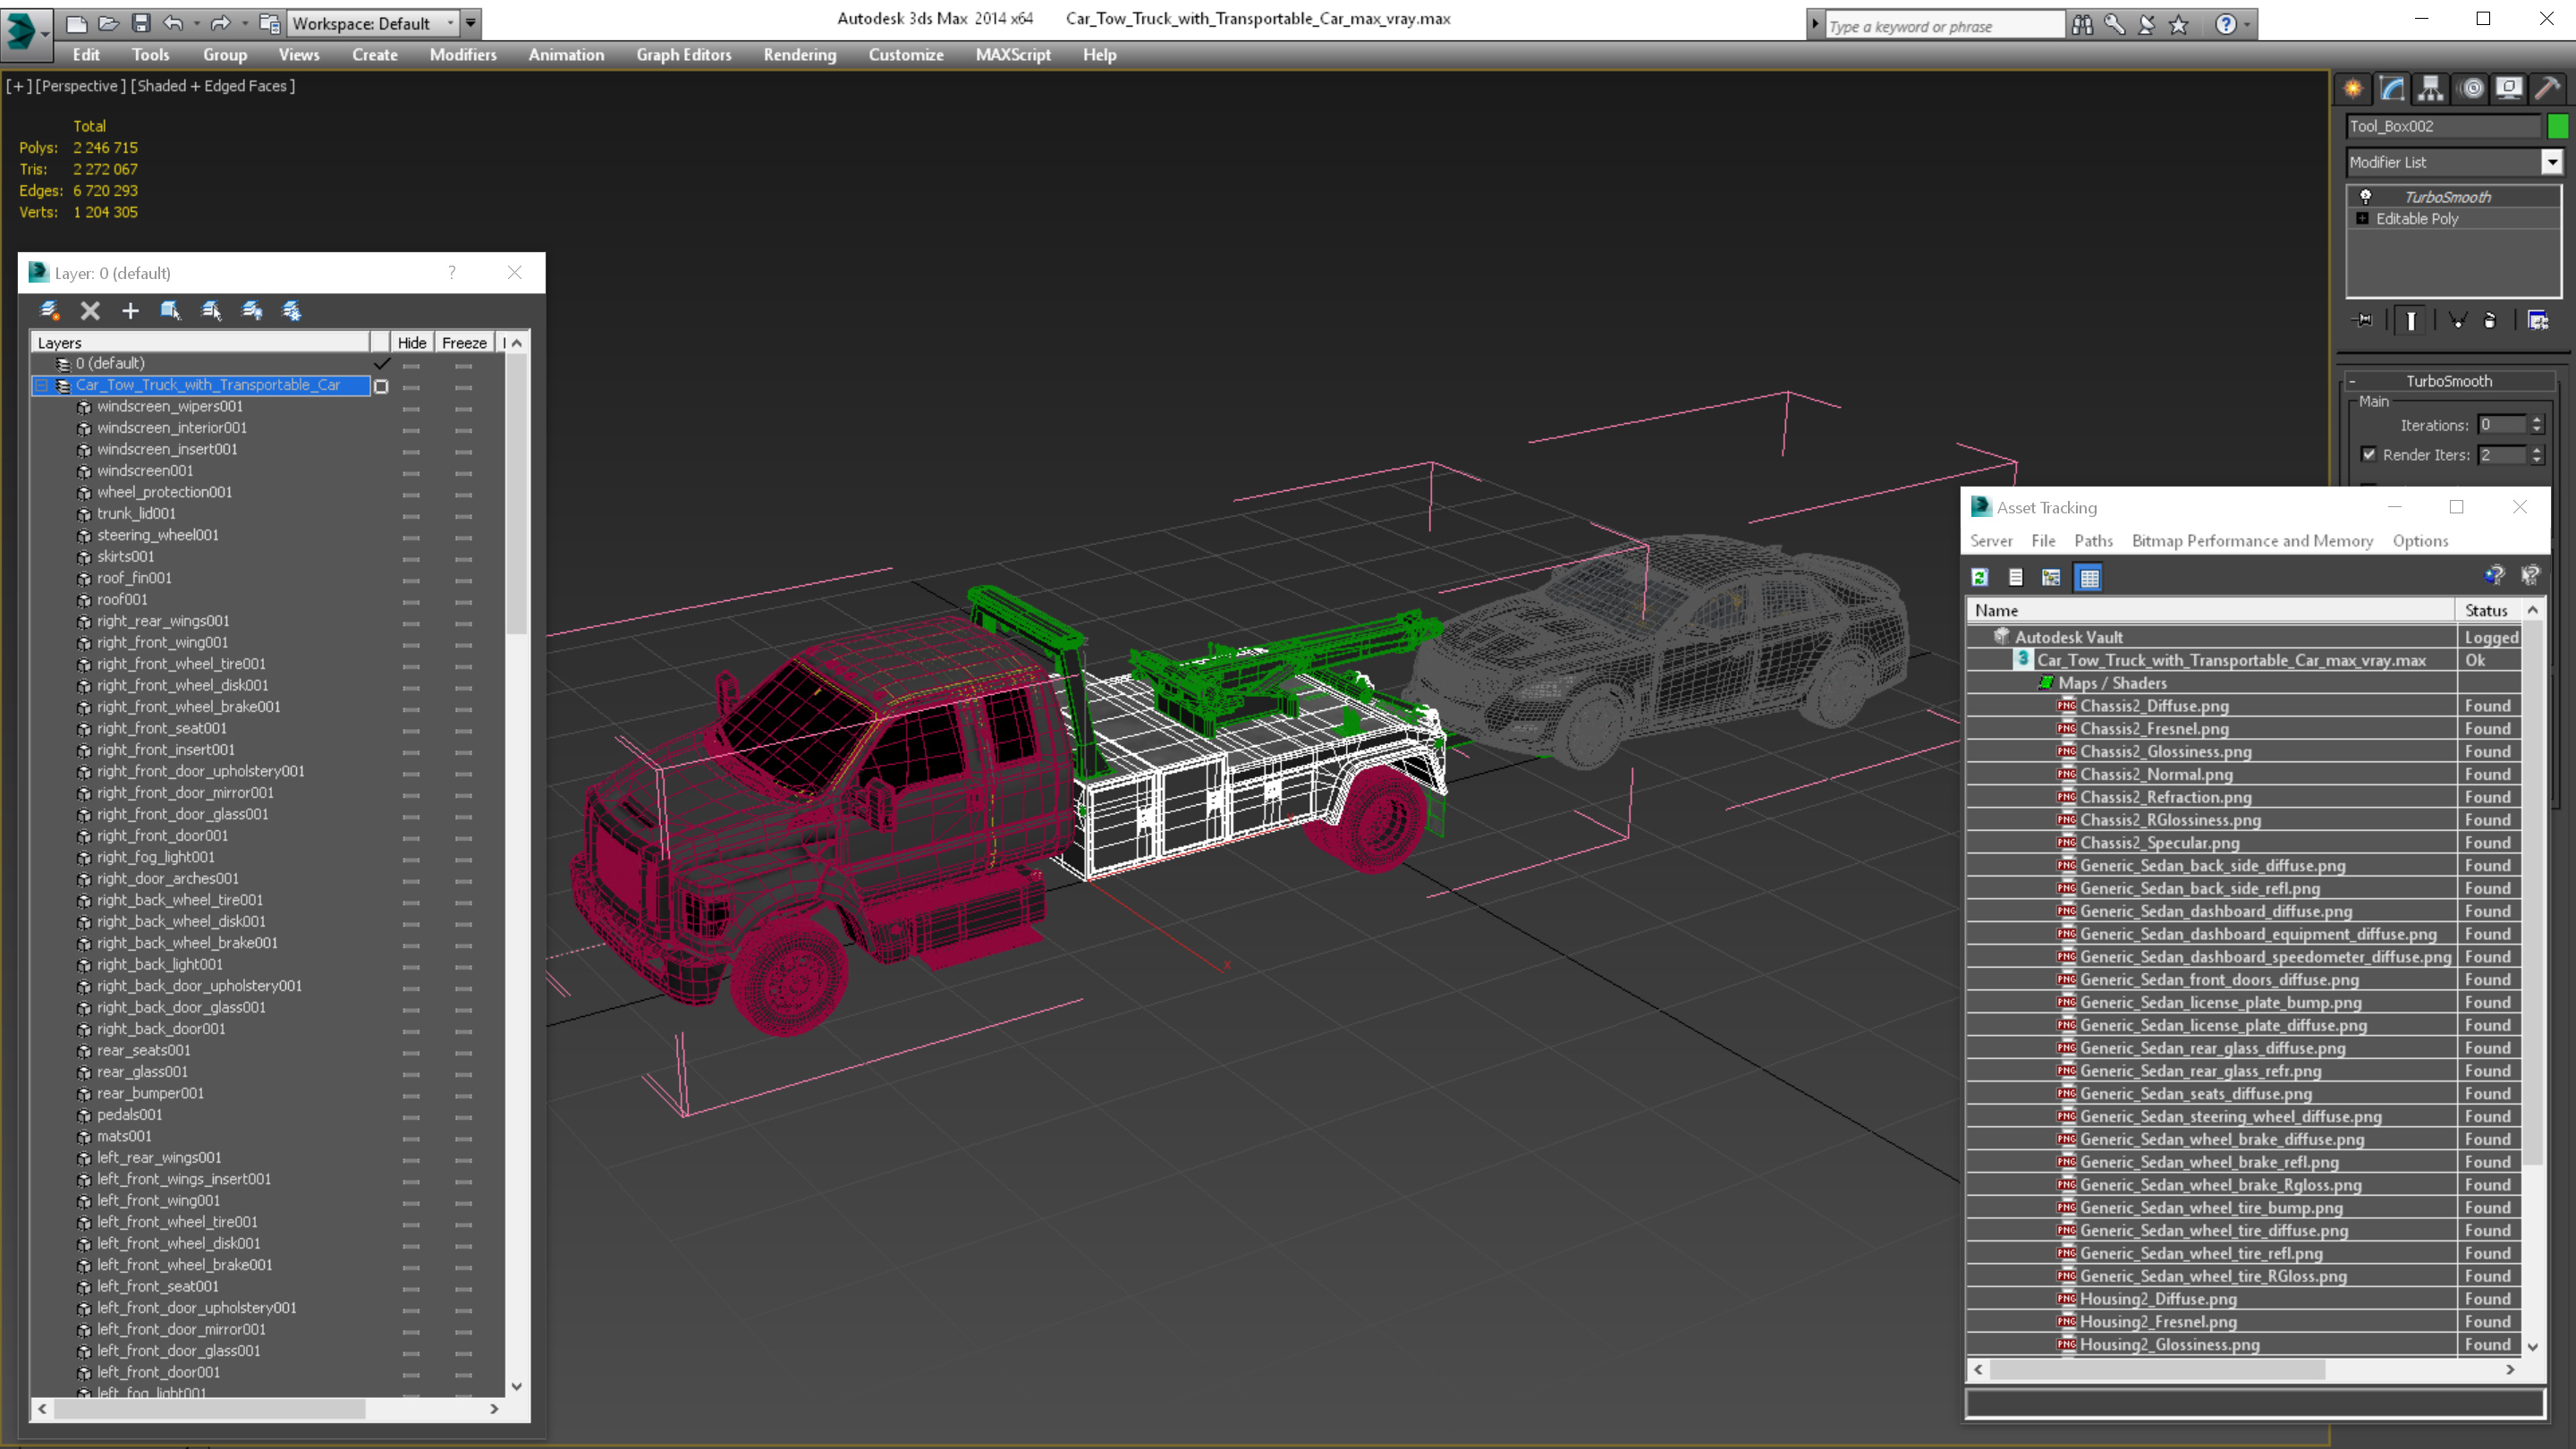Screen dimensions: 2576x1449
Task: Click in the keyword search field
Action: tap(1944, 26)
